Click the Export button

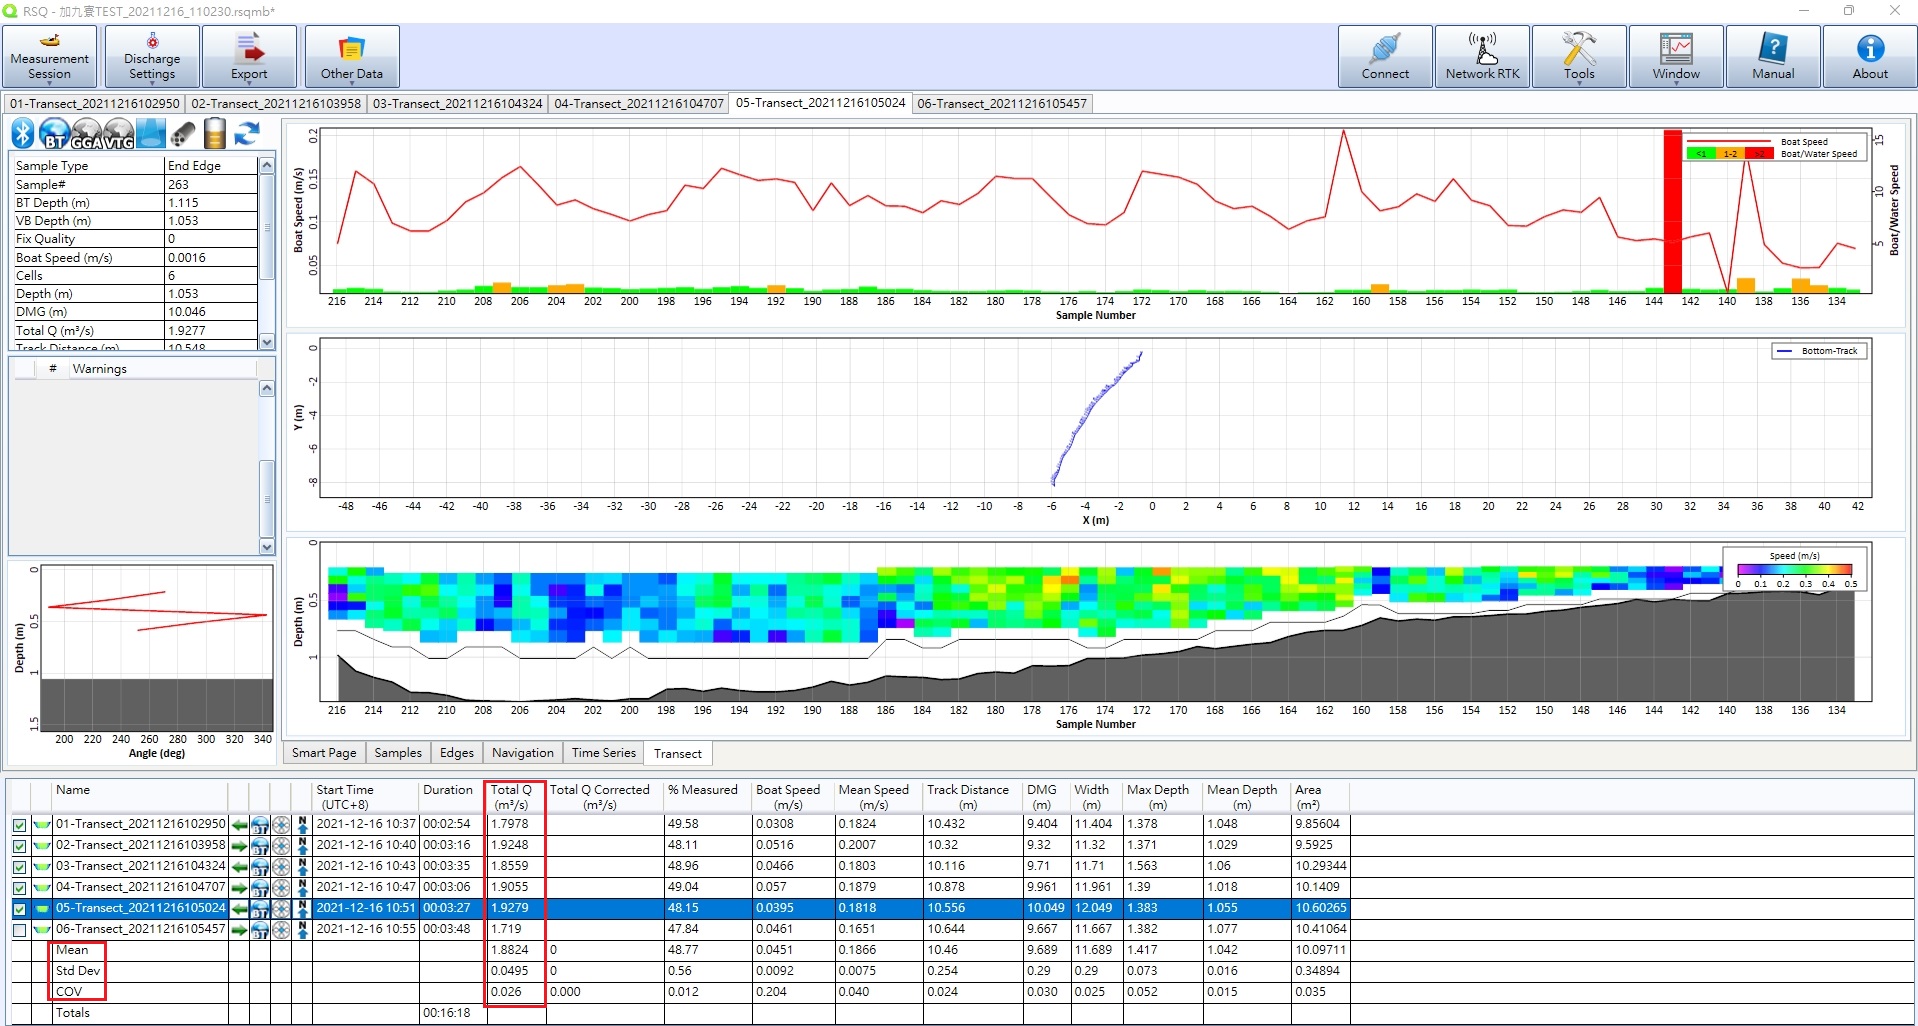tap(249, 57)
